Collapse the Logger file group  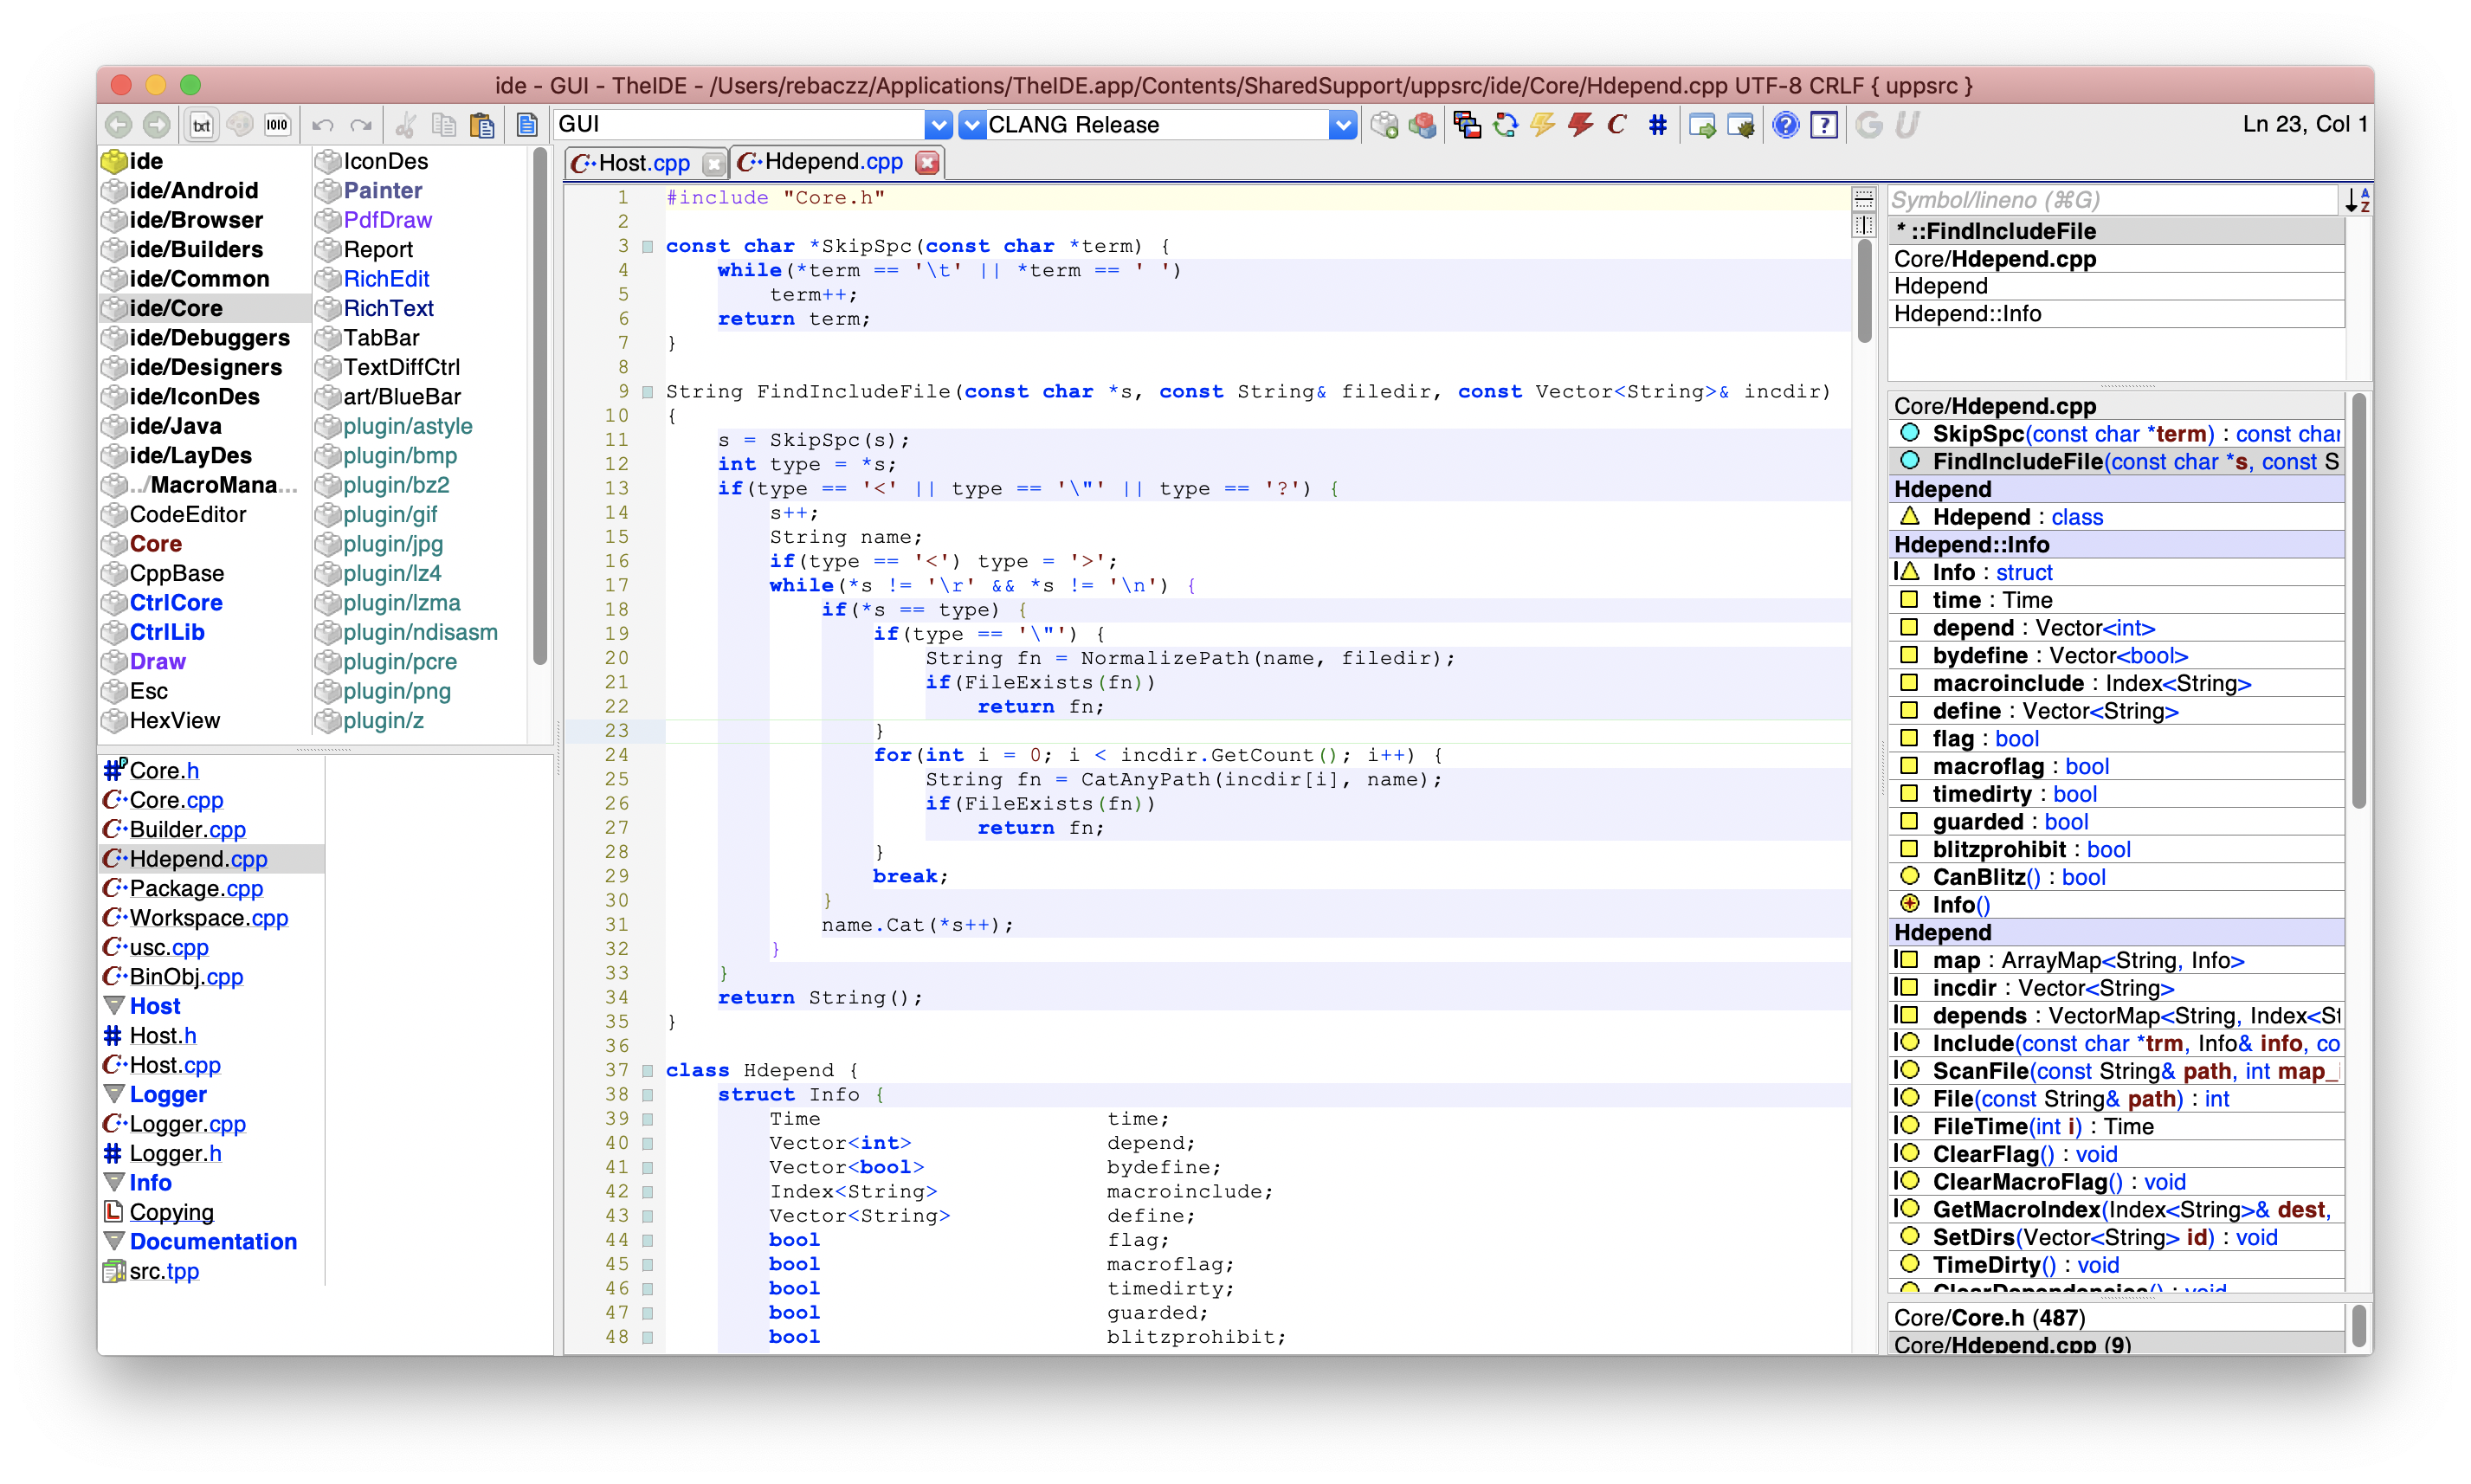click(114, 1094)
